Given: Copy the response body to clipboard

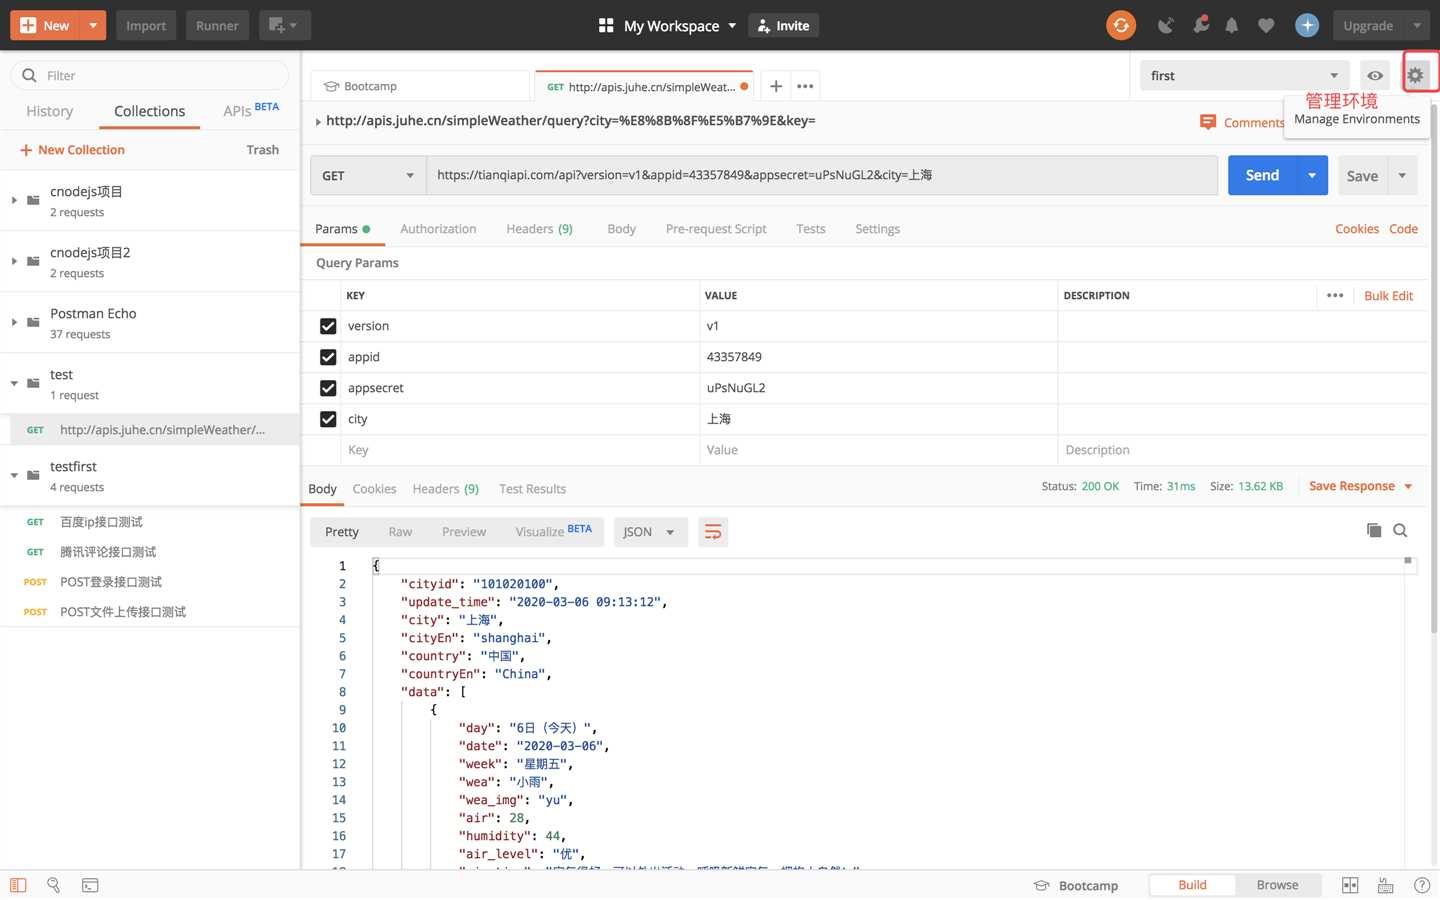Looking at the screenshot, I should click(1374, 530).
